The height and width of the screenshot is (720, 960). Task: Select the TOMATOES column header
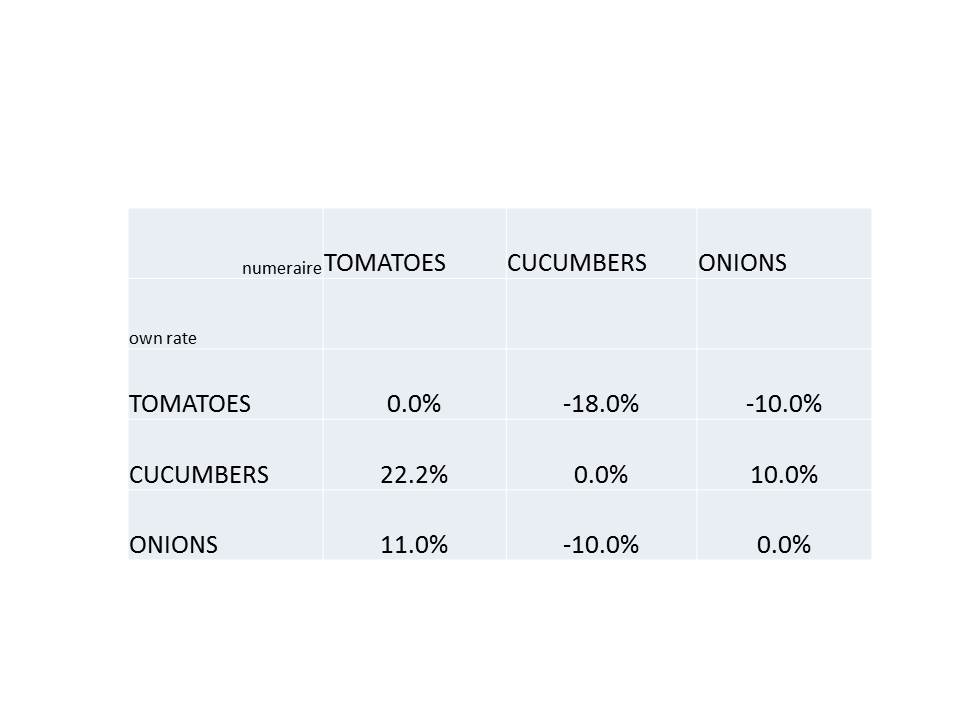385,263
